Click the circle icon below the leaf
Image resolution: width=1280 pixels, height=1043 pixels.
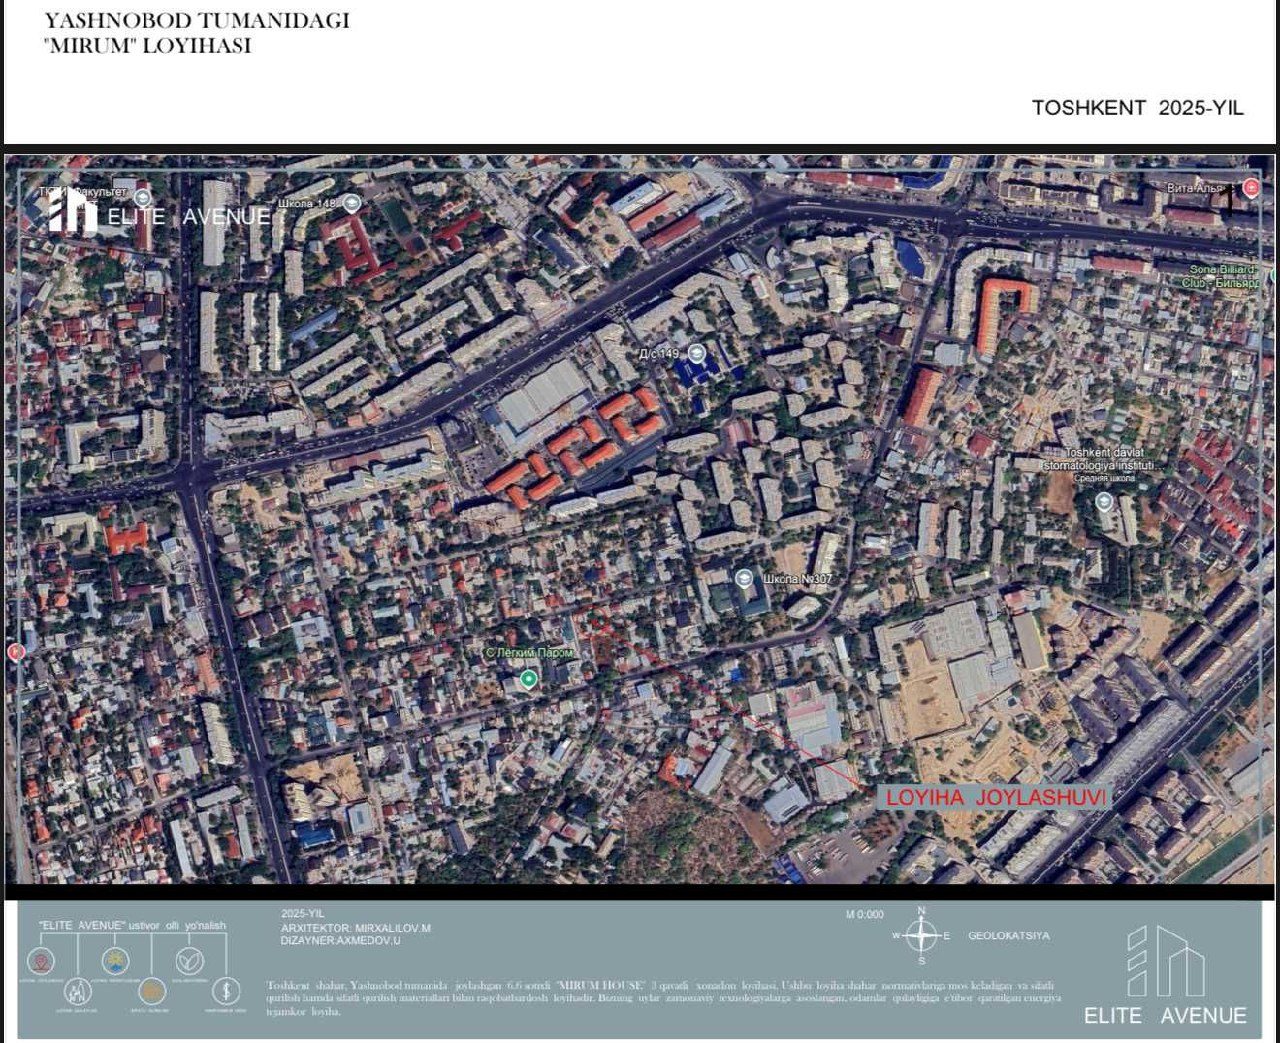[x=225, y=991]
